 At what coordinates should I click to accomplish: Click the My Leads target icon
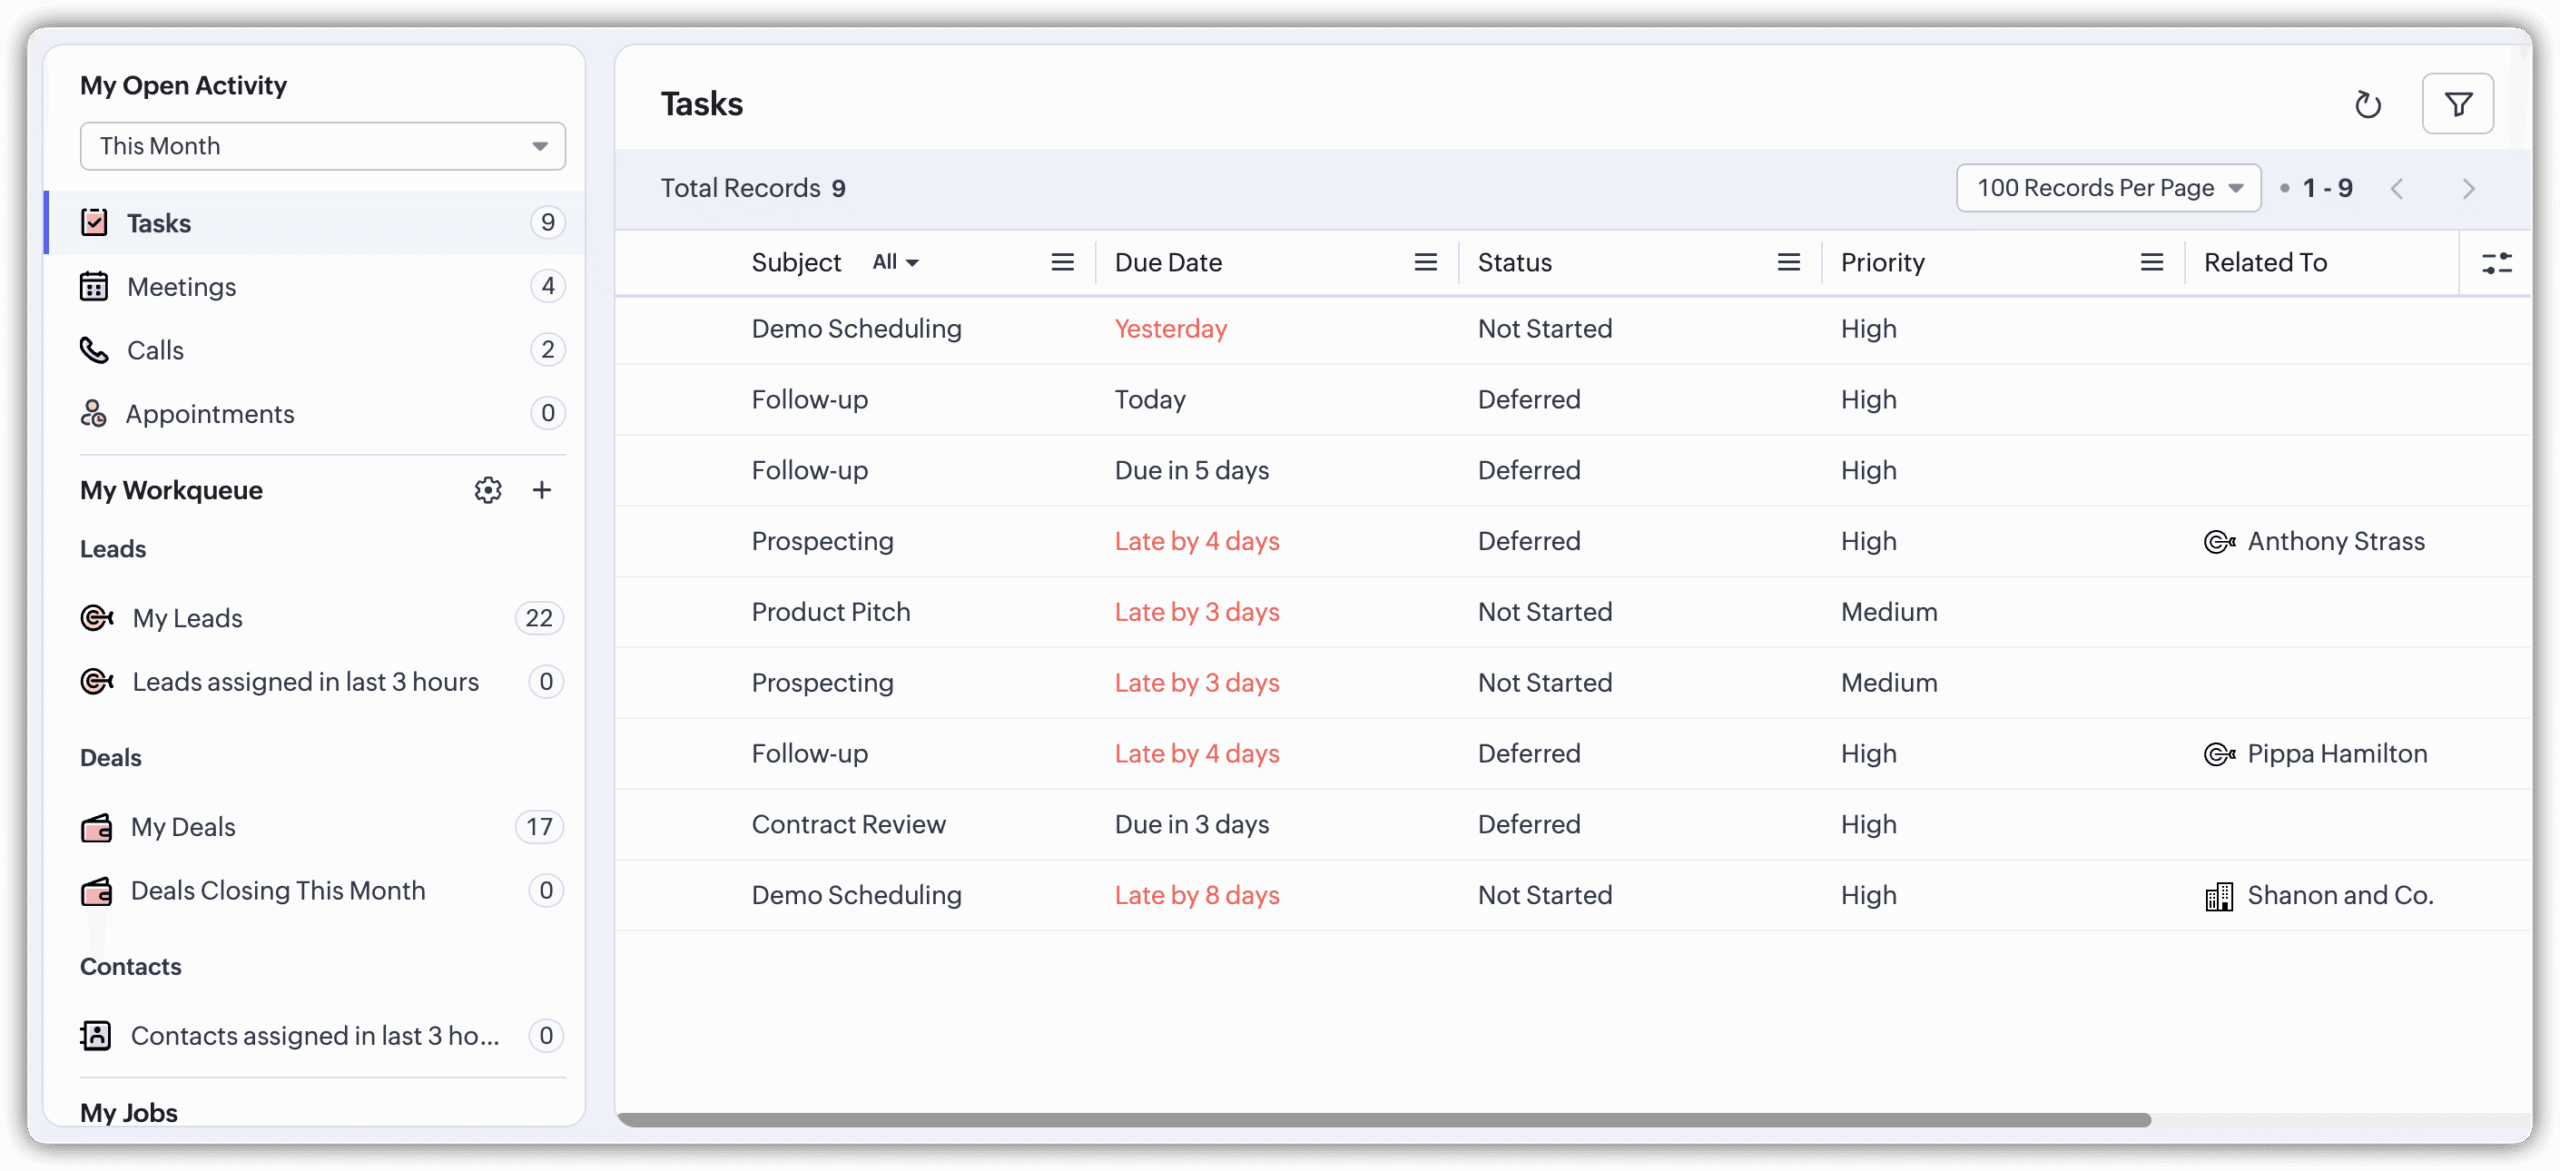pos(96,617)
